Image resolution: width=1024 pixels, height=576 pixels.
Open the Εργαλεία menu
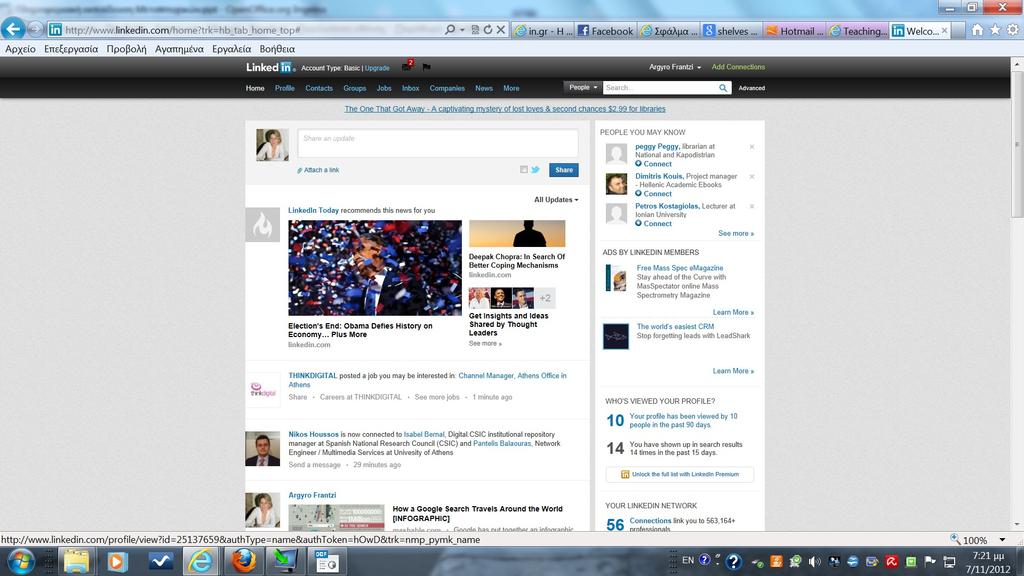[x=231, y=49]
